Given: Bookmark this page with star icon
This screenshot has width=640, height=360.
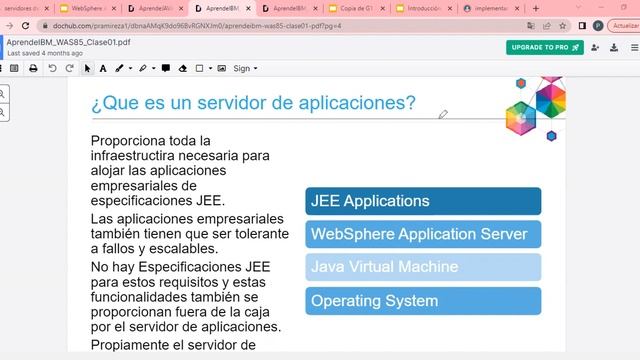Looking at the screenshot, I should click(x=563, y=26).
